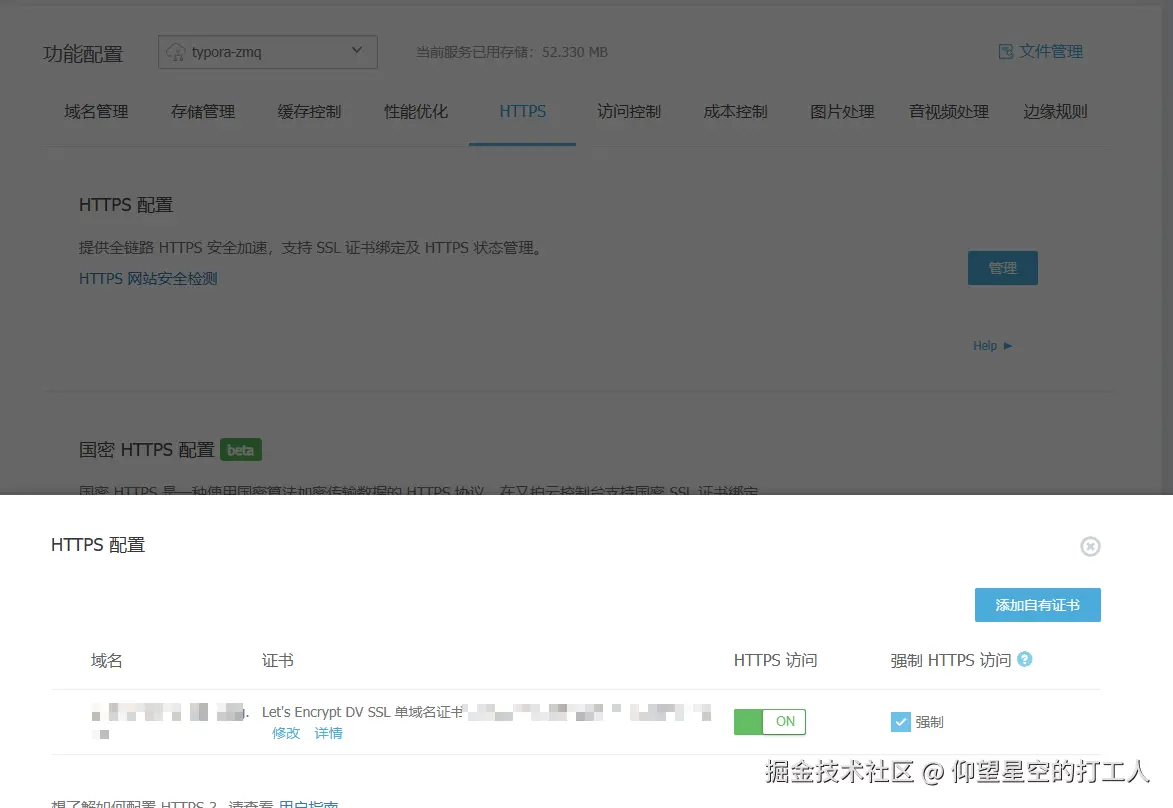
Task: Switch to the 图片处理 tab
Action: (x=842, y=111)
